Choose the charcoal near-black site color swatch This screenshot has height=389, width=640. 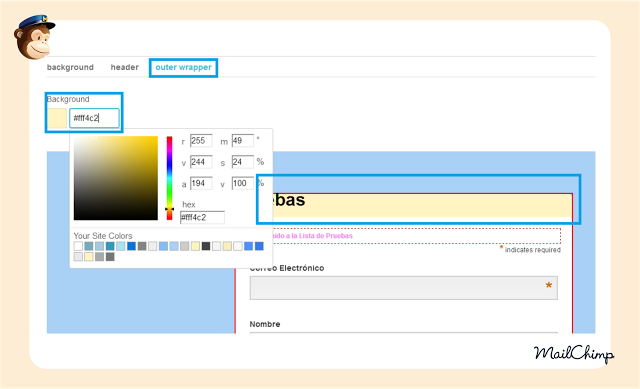point(206,246)
